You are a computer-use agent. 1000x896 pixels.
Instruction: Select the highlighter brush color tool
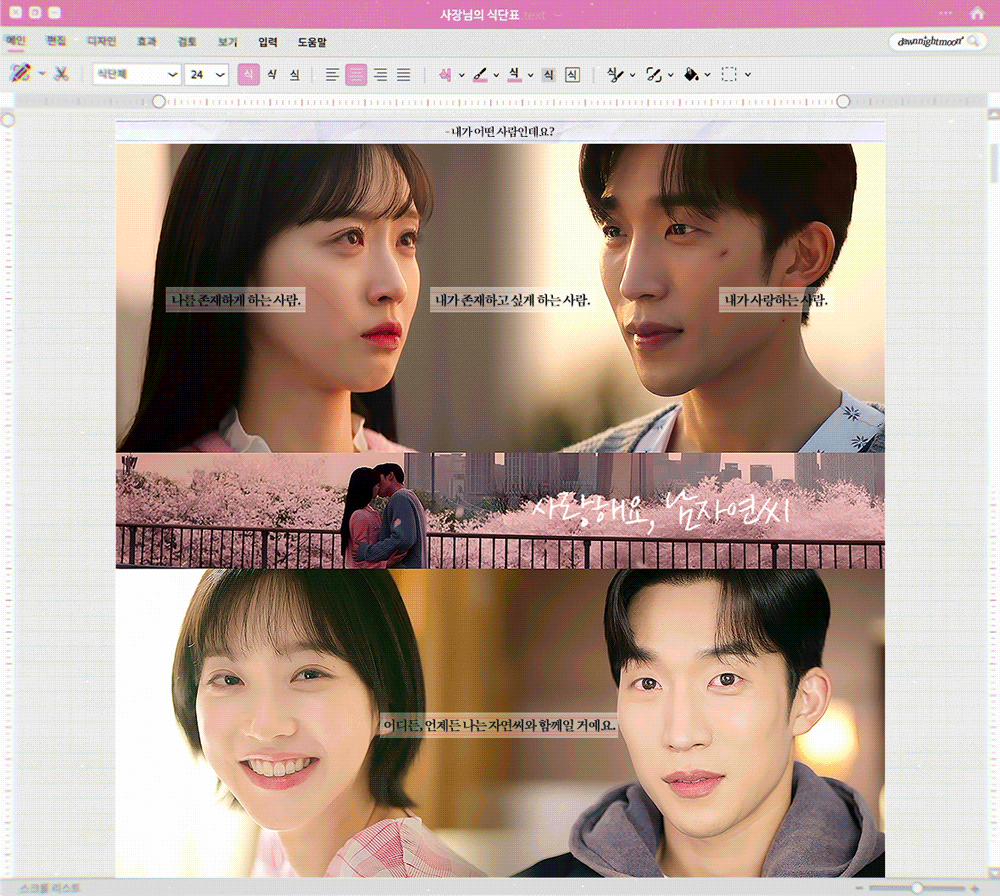coord(480,75)
